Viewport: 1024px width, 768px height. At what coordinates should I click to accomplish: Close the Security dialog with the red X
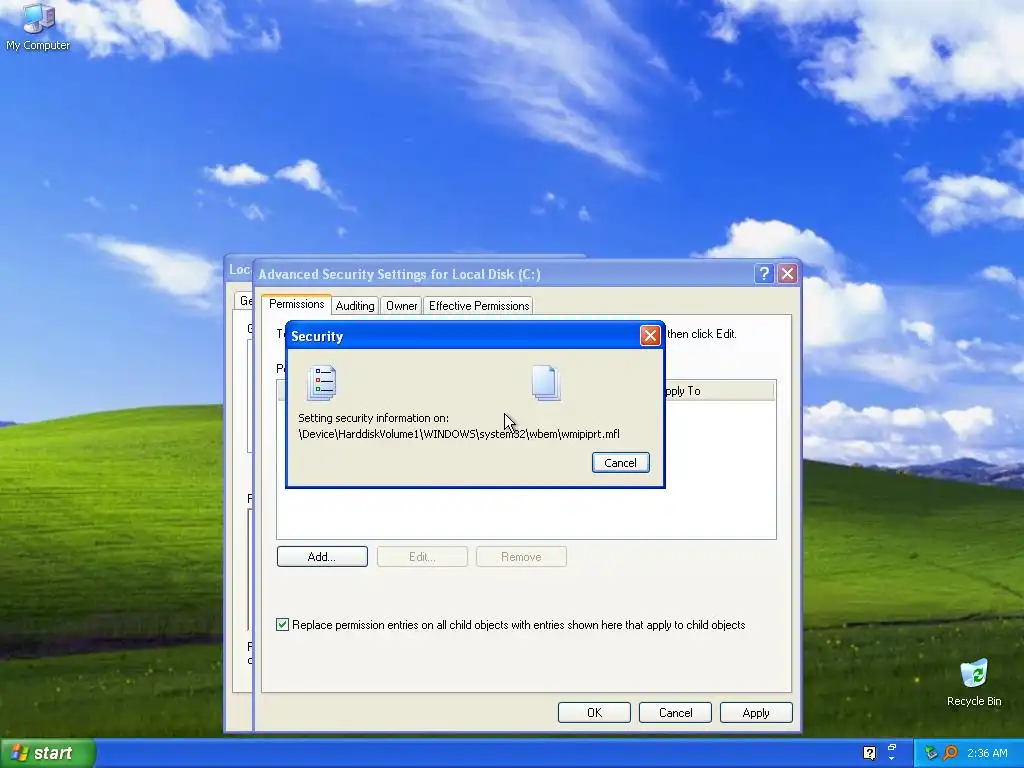[649, 336]
